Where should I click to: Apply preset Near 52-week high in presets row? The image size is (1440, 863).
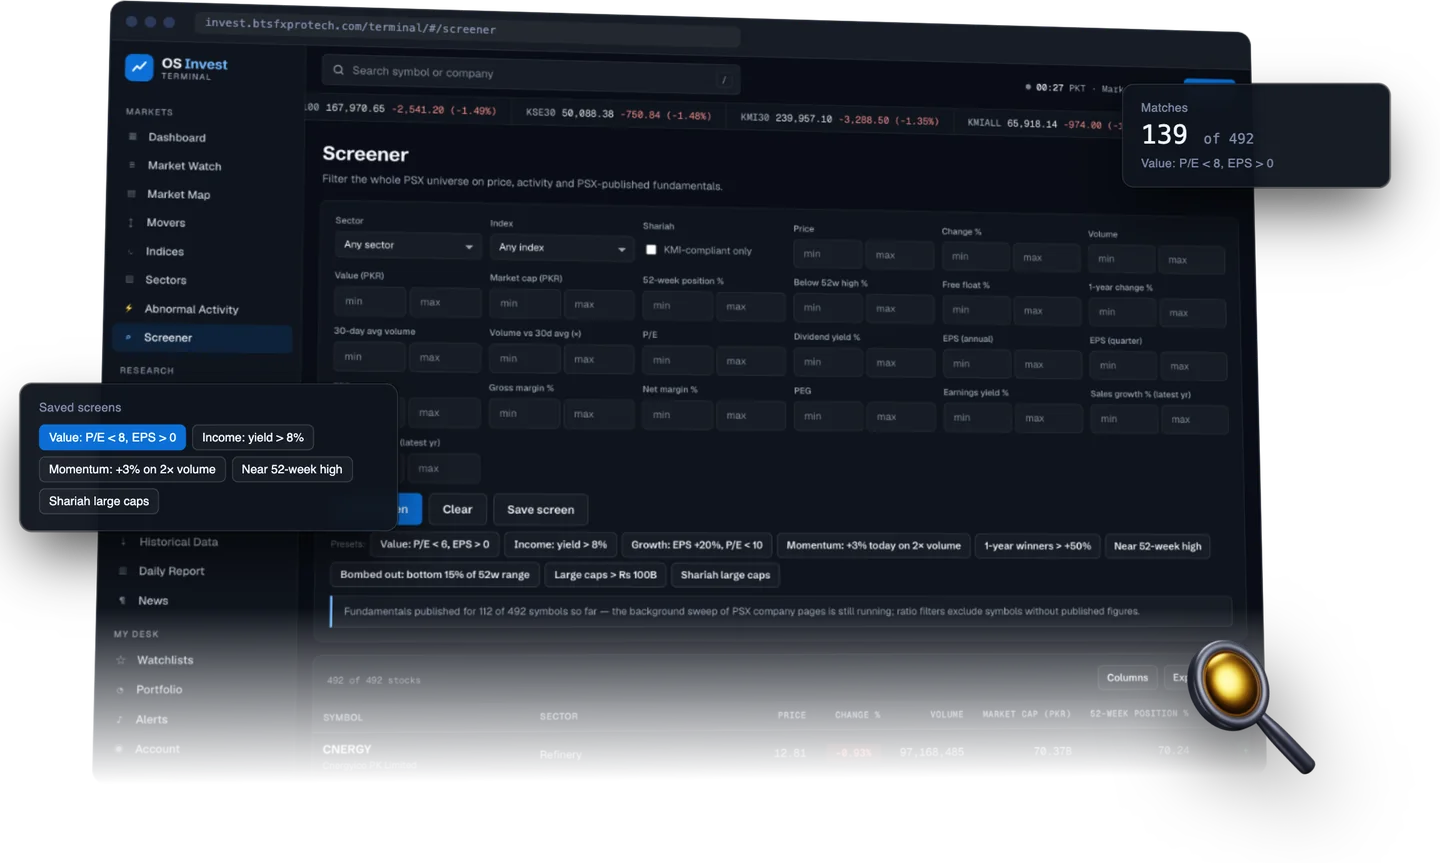(x=1157, y=546)
